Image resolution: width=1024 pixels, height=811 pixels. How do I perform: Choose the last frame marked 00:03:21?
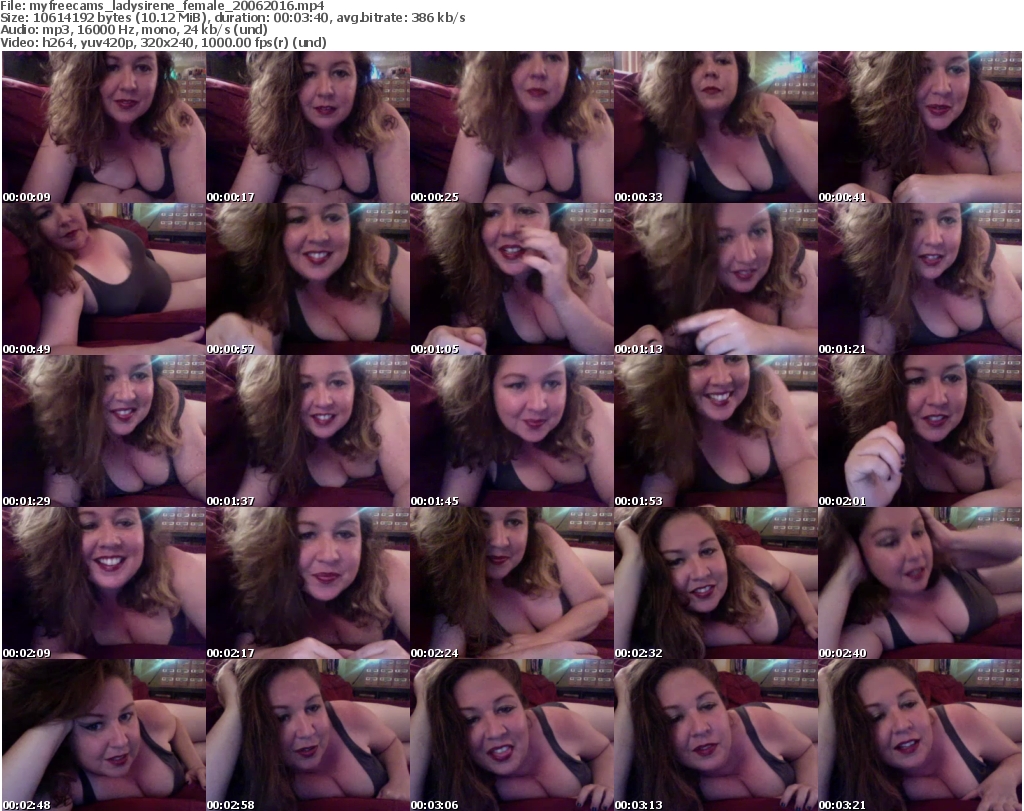coord(920,735)
